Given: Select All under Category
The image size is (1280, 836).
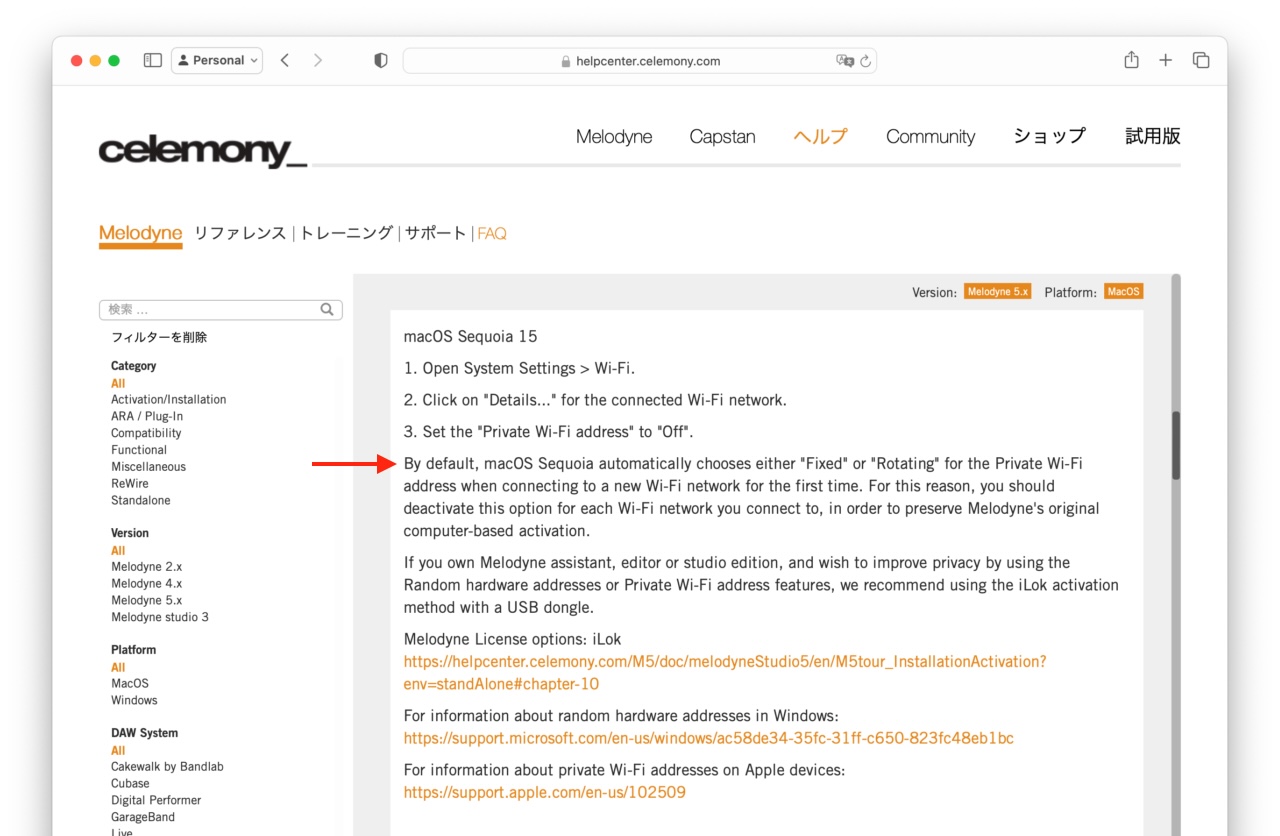Looking at the screenshot, I should pos(118,383).
